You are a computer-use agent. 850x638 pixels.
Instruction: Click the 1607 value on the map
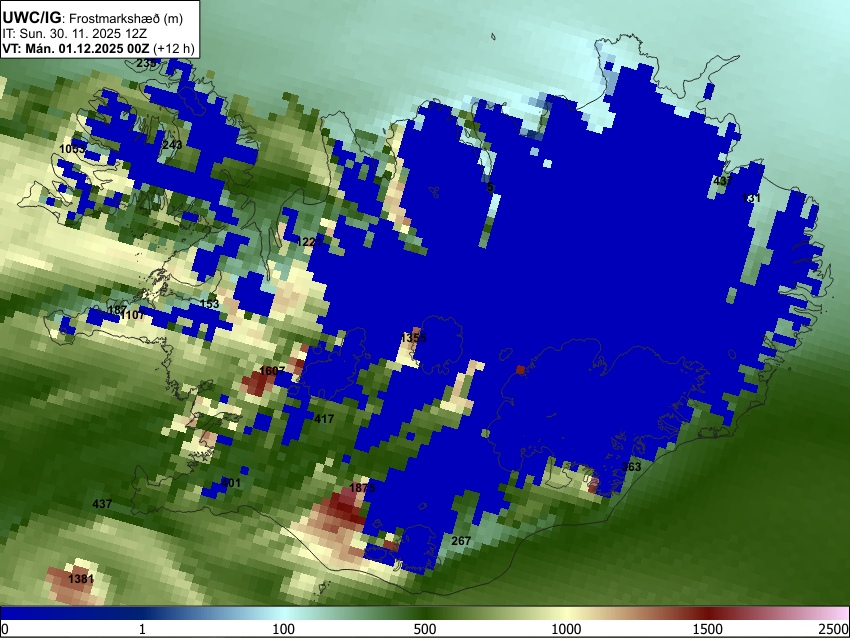click(x=272, y=371)
